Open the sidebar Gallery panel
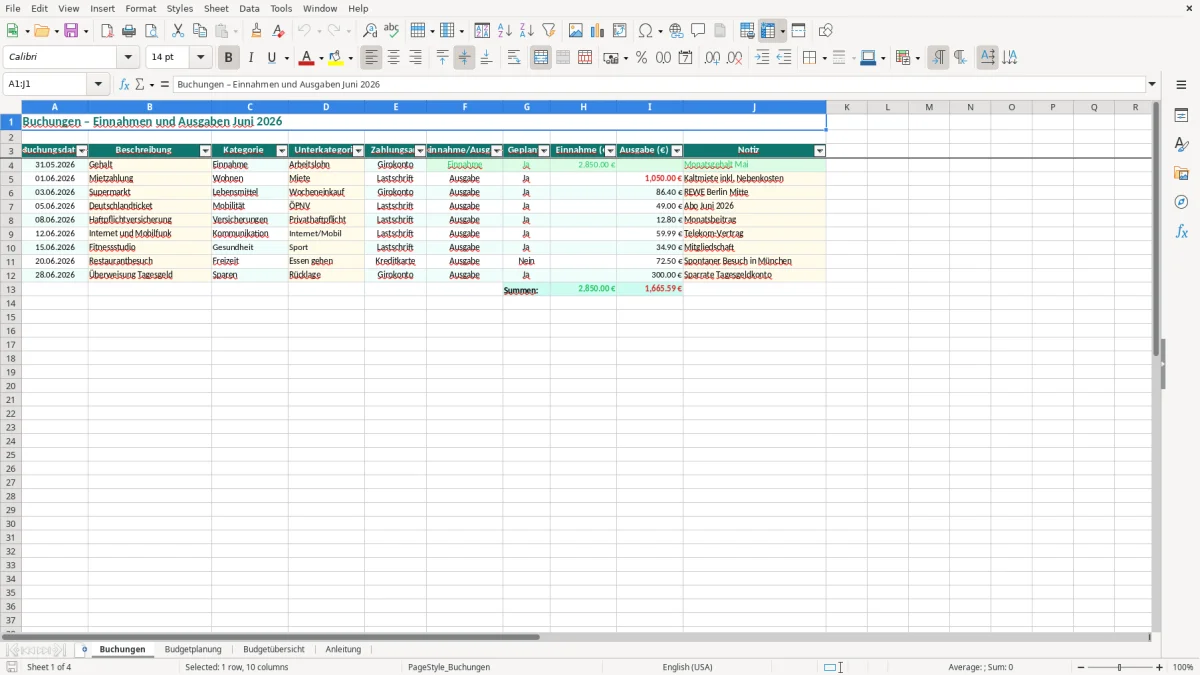1200x675 pixels. tap(1181, 173)
